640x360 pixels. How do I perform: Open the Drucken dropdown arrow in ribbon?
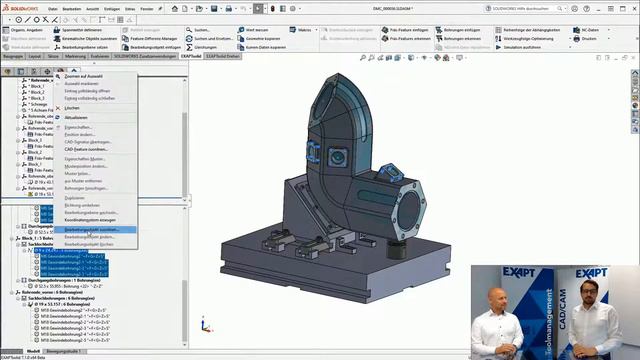(x=609, y=38)
